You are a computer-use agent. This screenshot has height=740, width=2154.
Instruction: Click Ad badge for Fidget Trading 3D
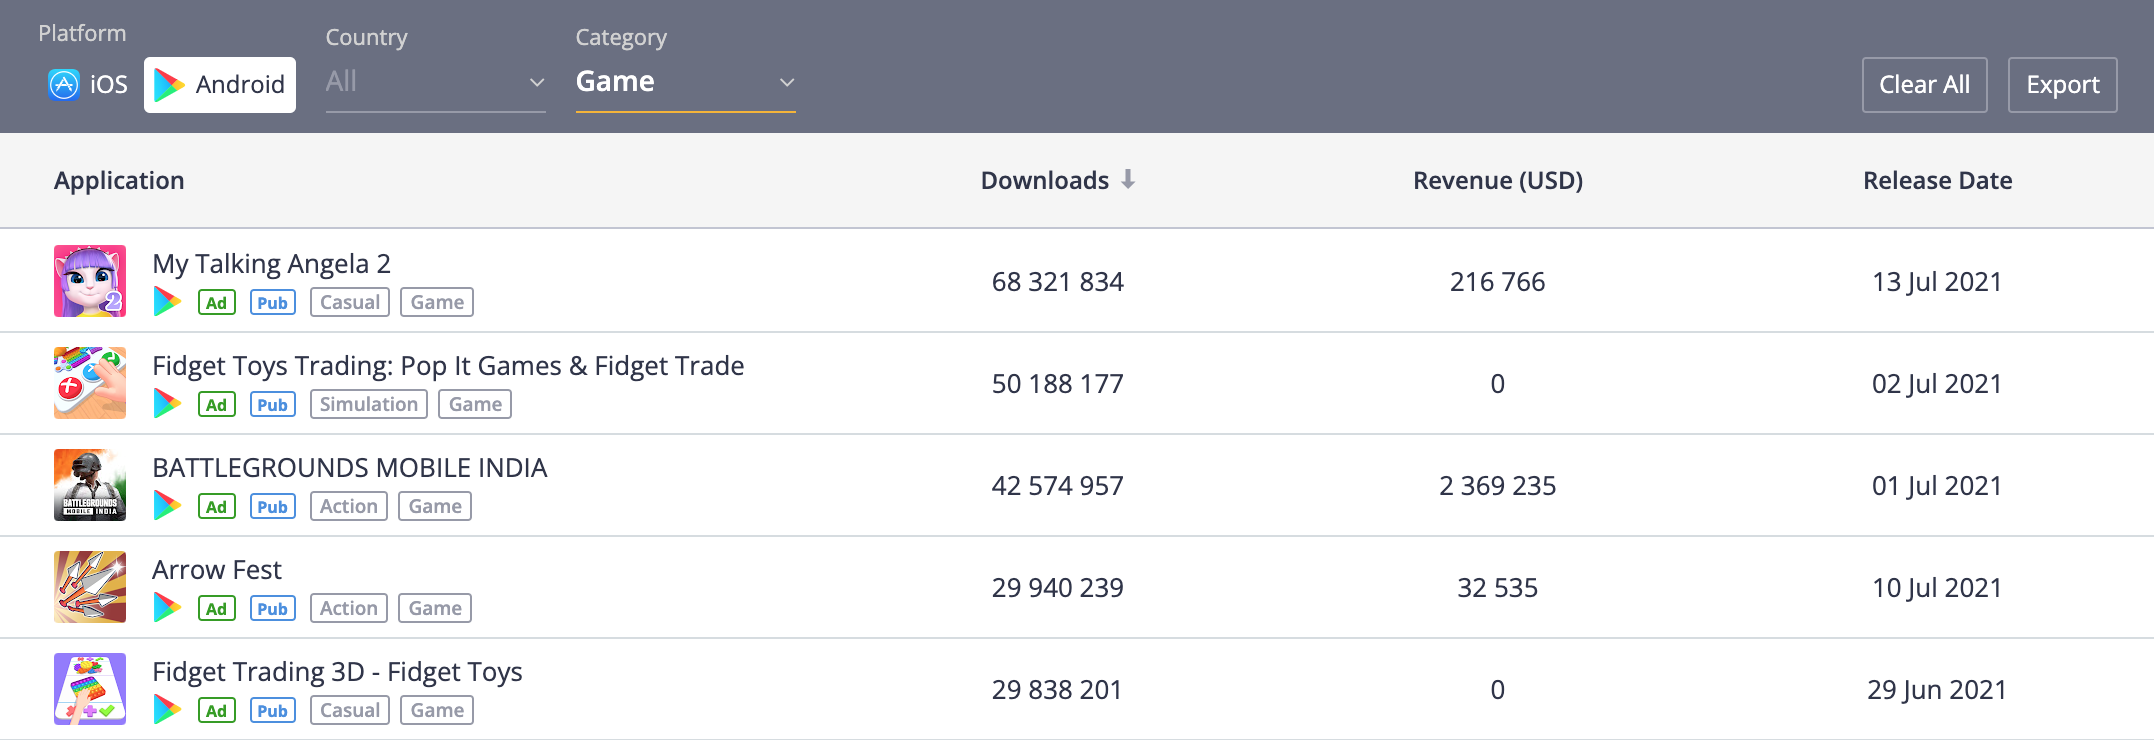(x=217, y=710)
